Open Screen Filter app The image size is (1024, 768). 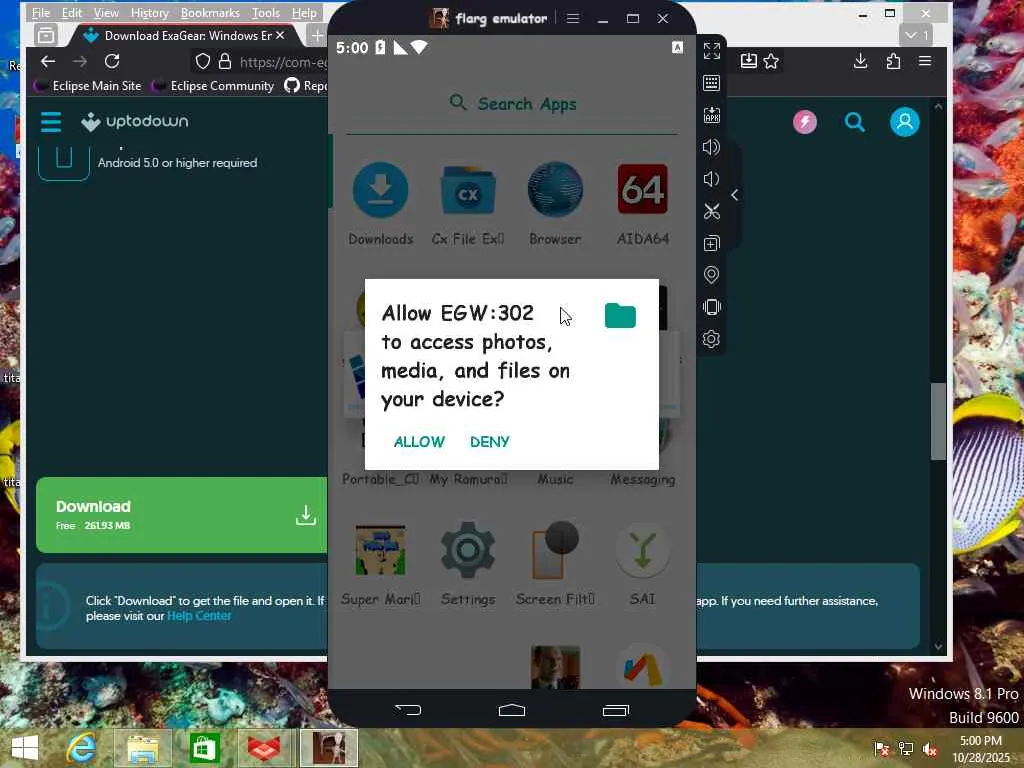click(x=555, y=564)
